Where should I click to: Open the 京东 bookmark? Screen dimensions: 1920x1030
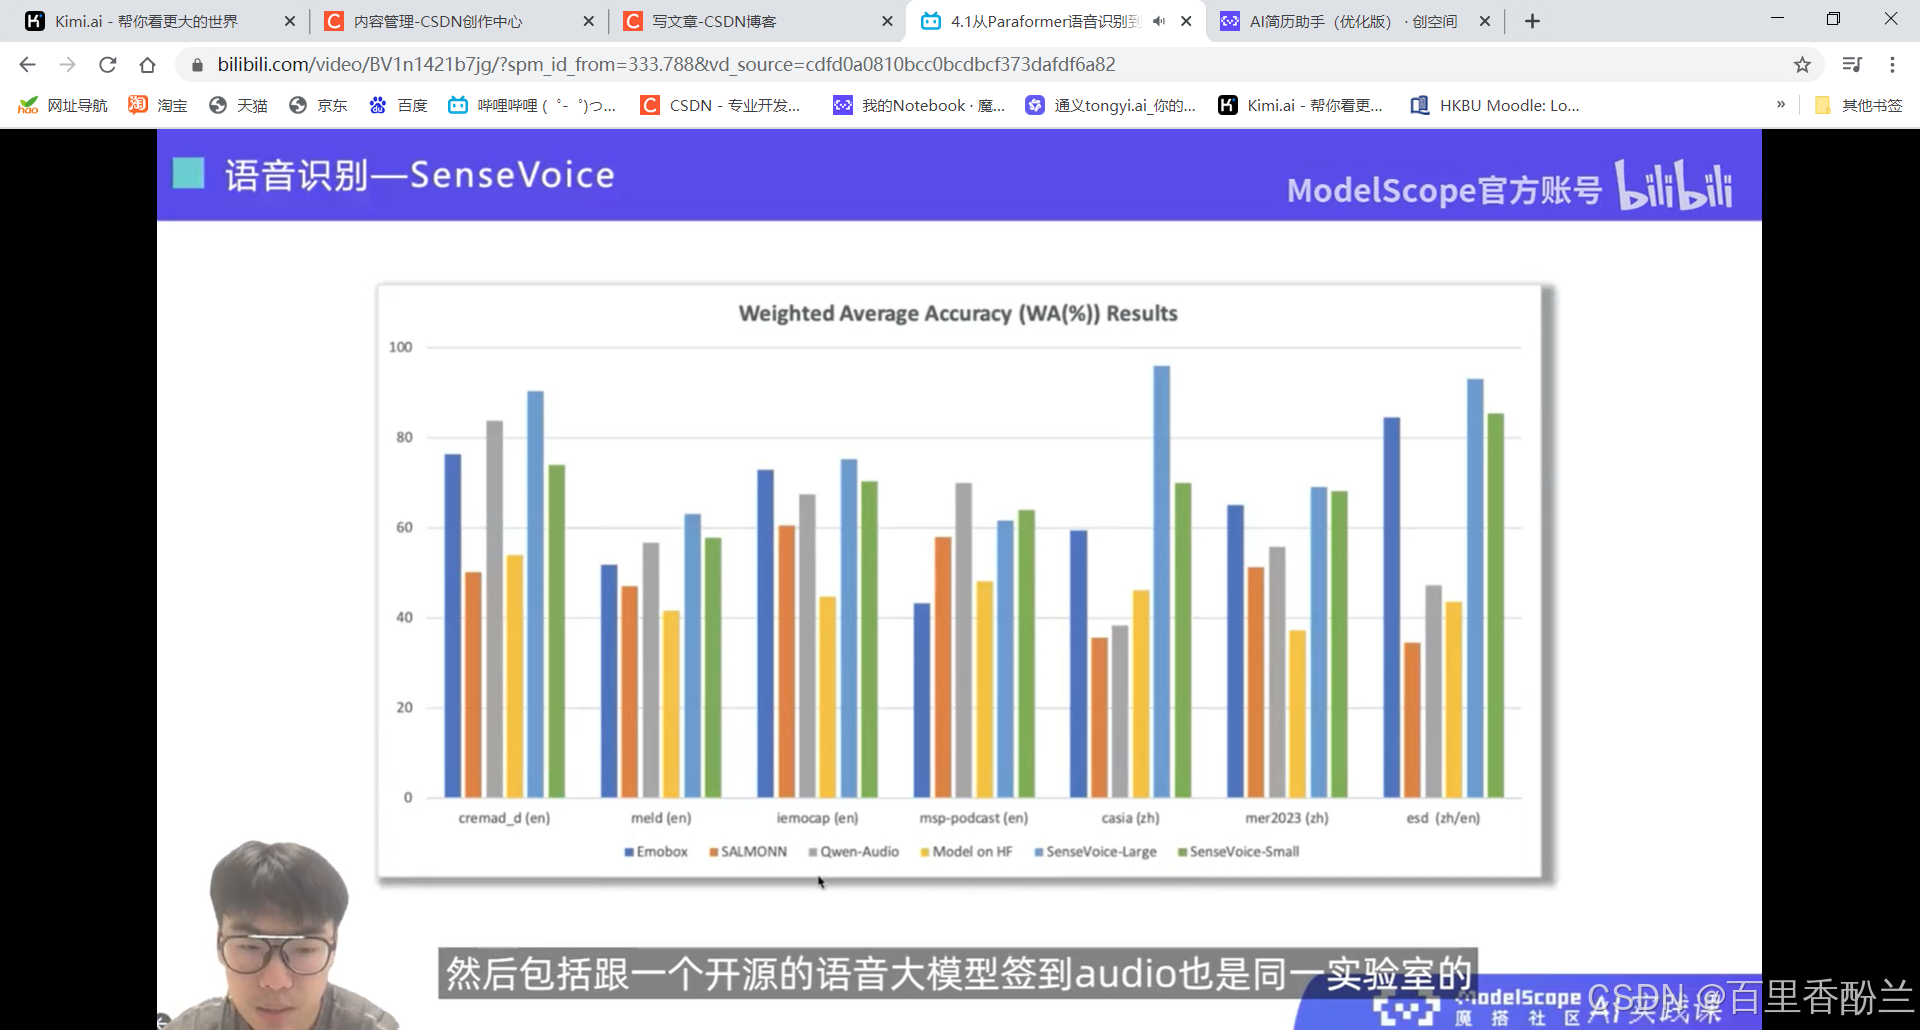click(x=318, y=105)
